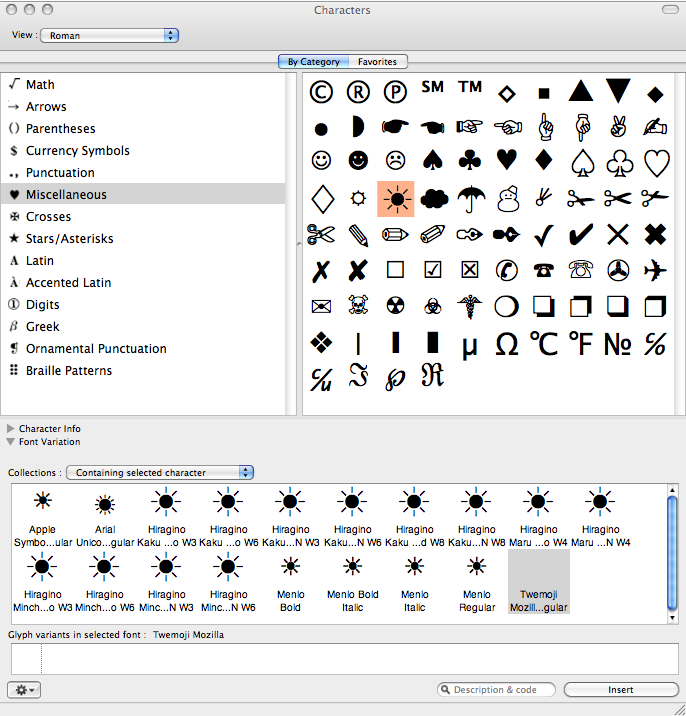The height and width of the screenshot is (716, 686).
Task: Select the frowning face character
Action: tap(395, 160)
